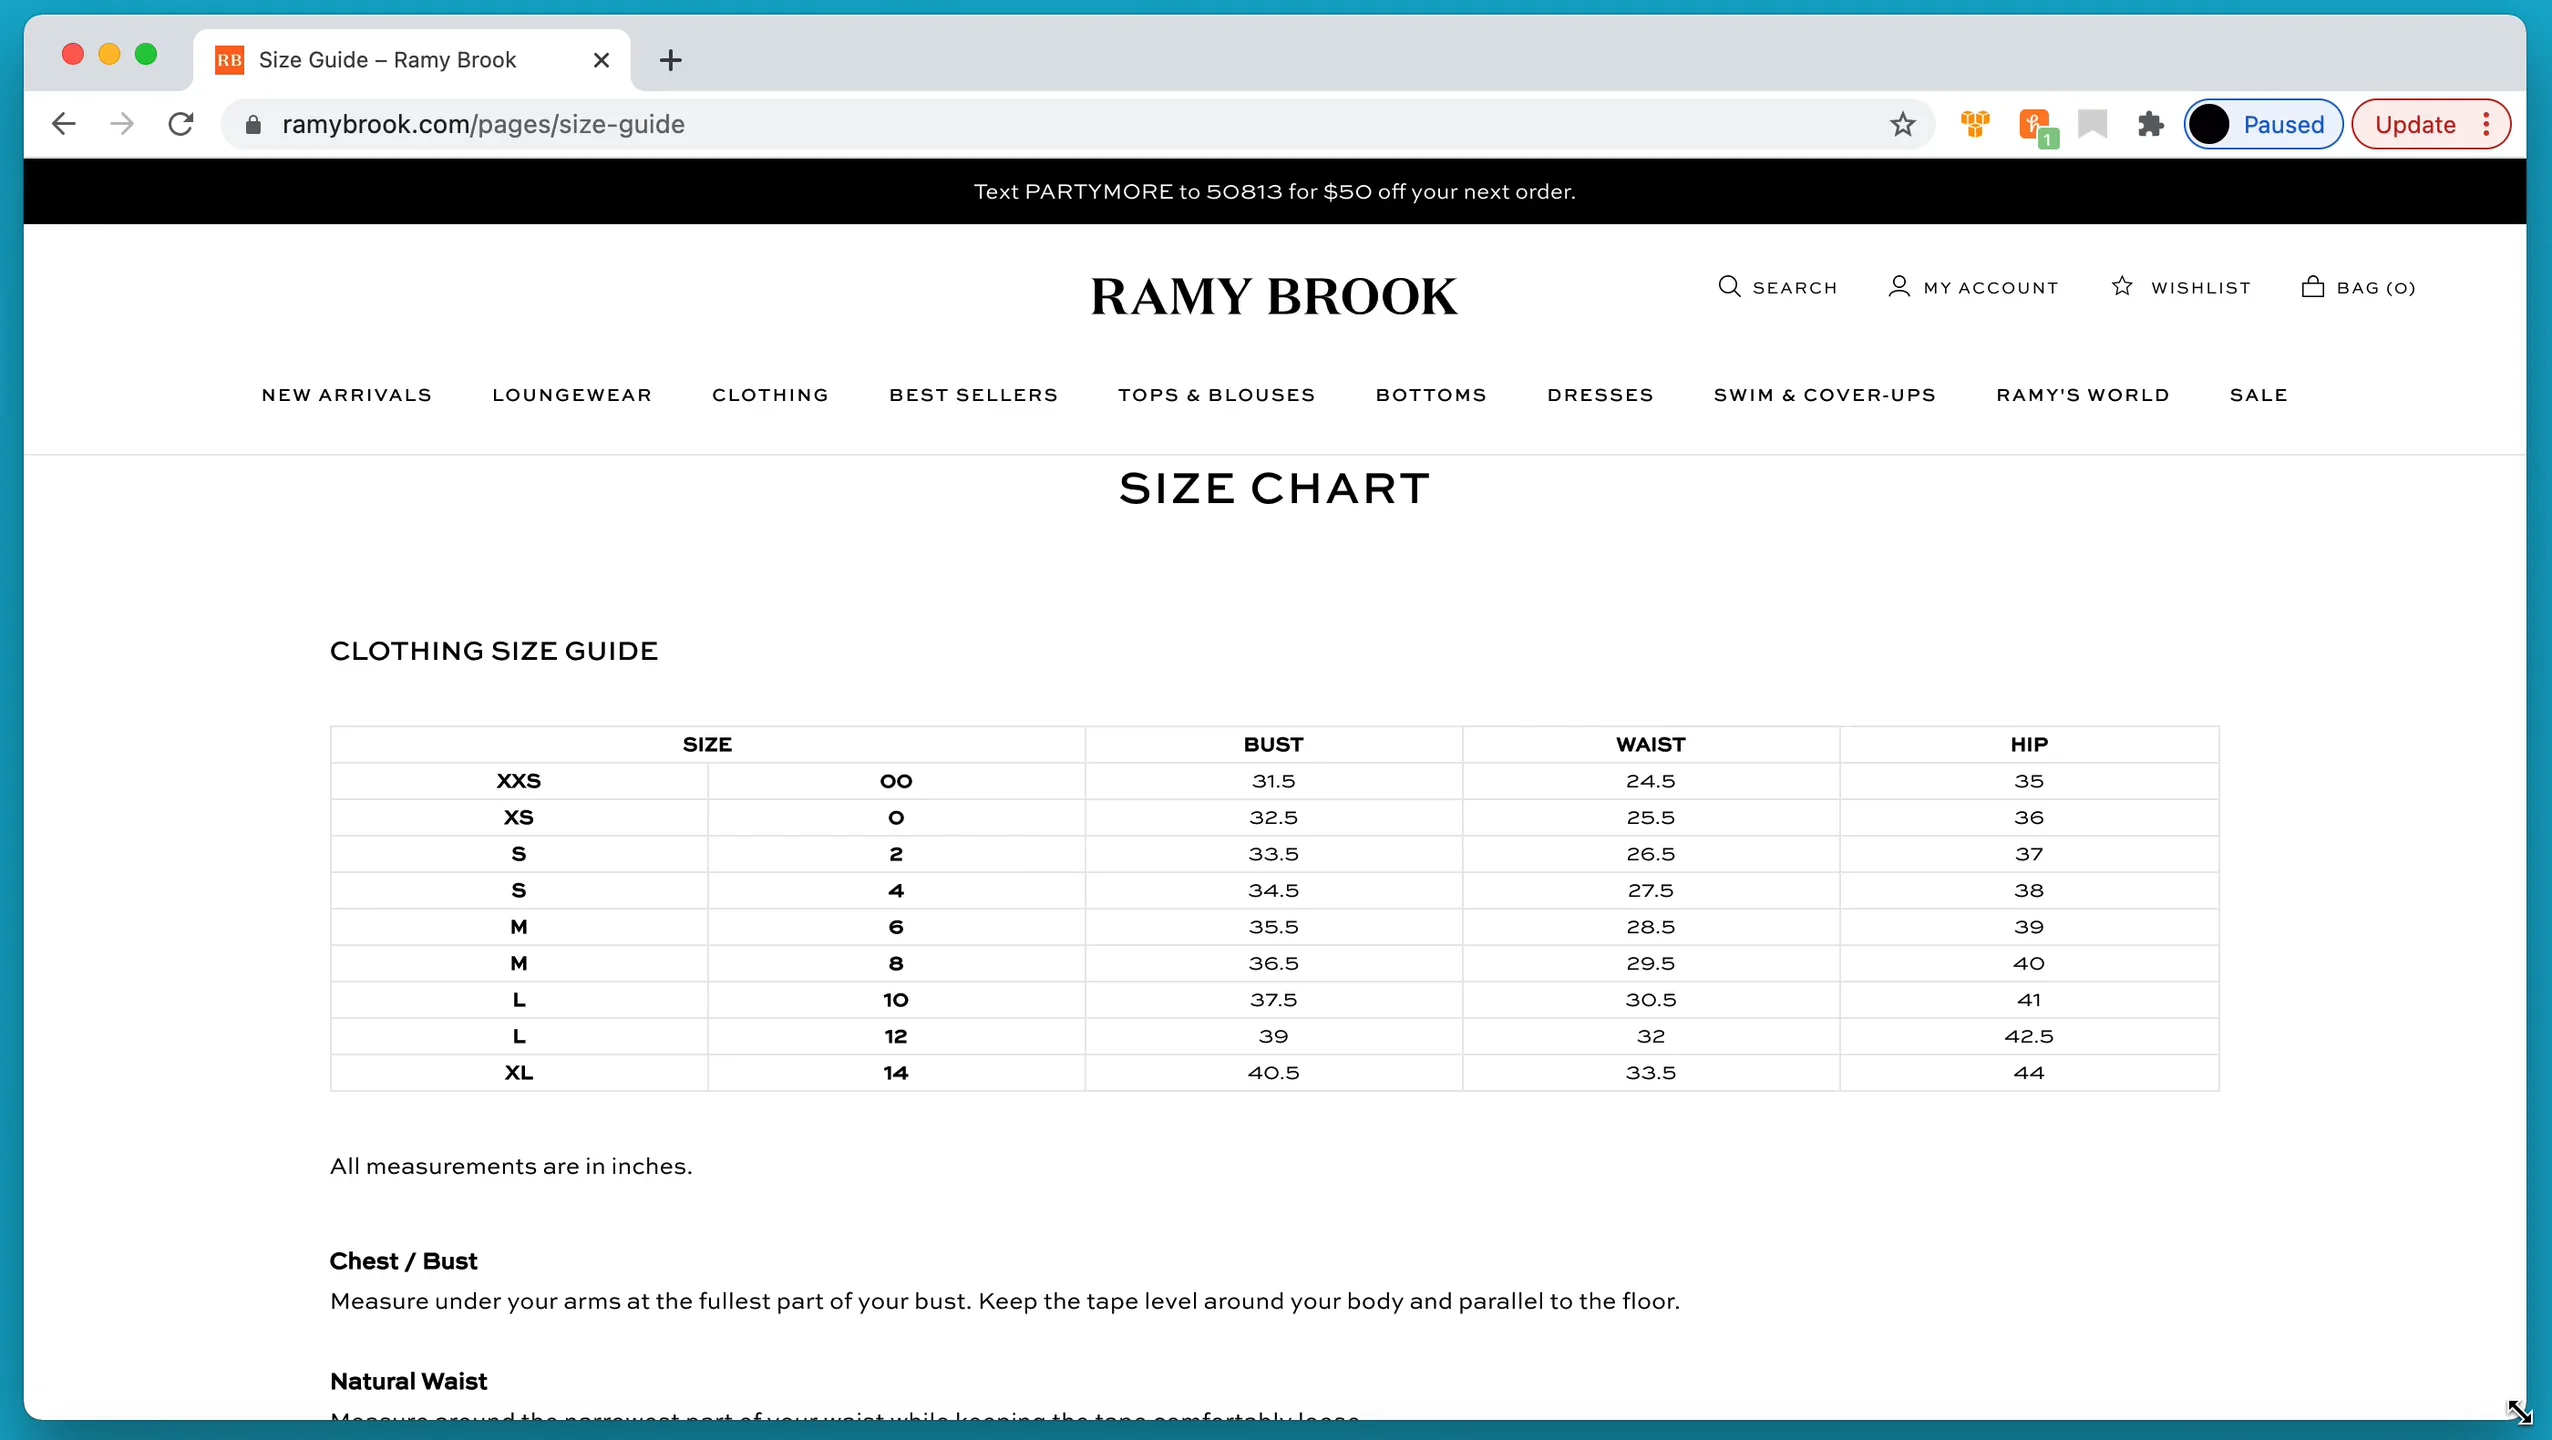The width and height of the screenshot is (2552, 1440).
Task: Click the BEST SELLERS navigation link
Action: pyautogui.click(x=973, y=394)
